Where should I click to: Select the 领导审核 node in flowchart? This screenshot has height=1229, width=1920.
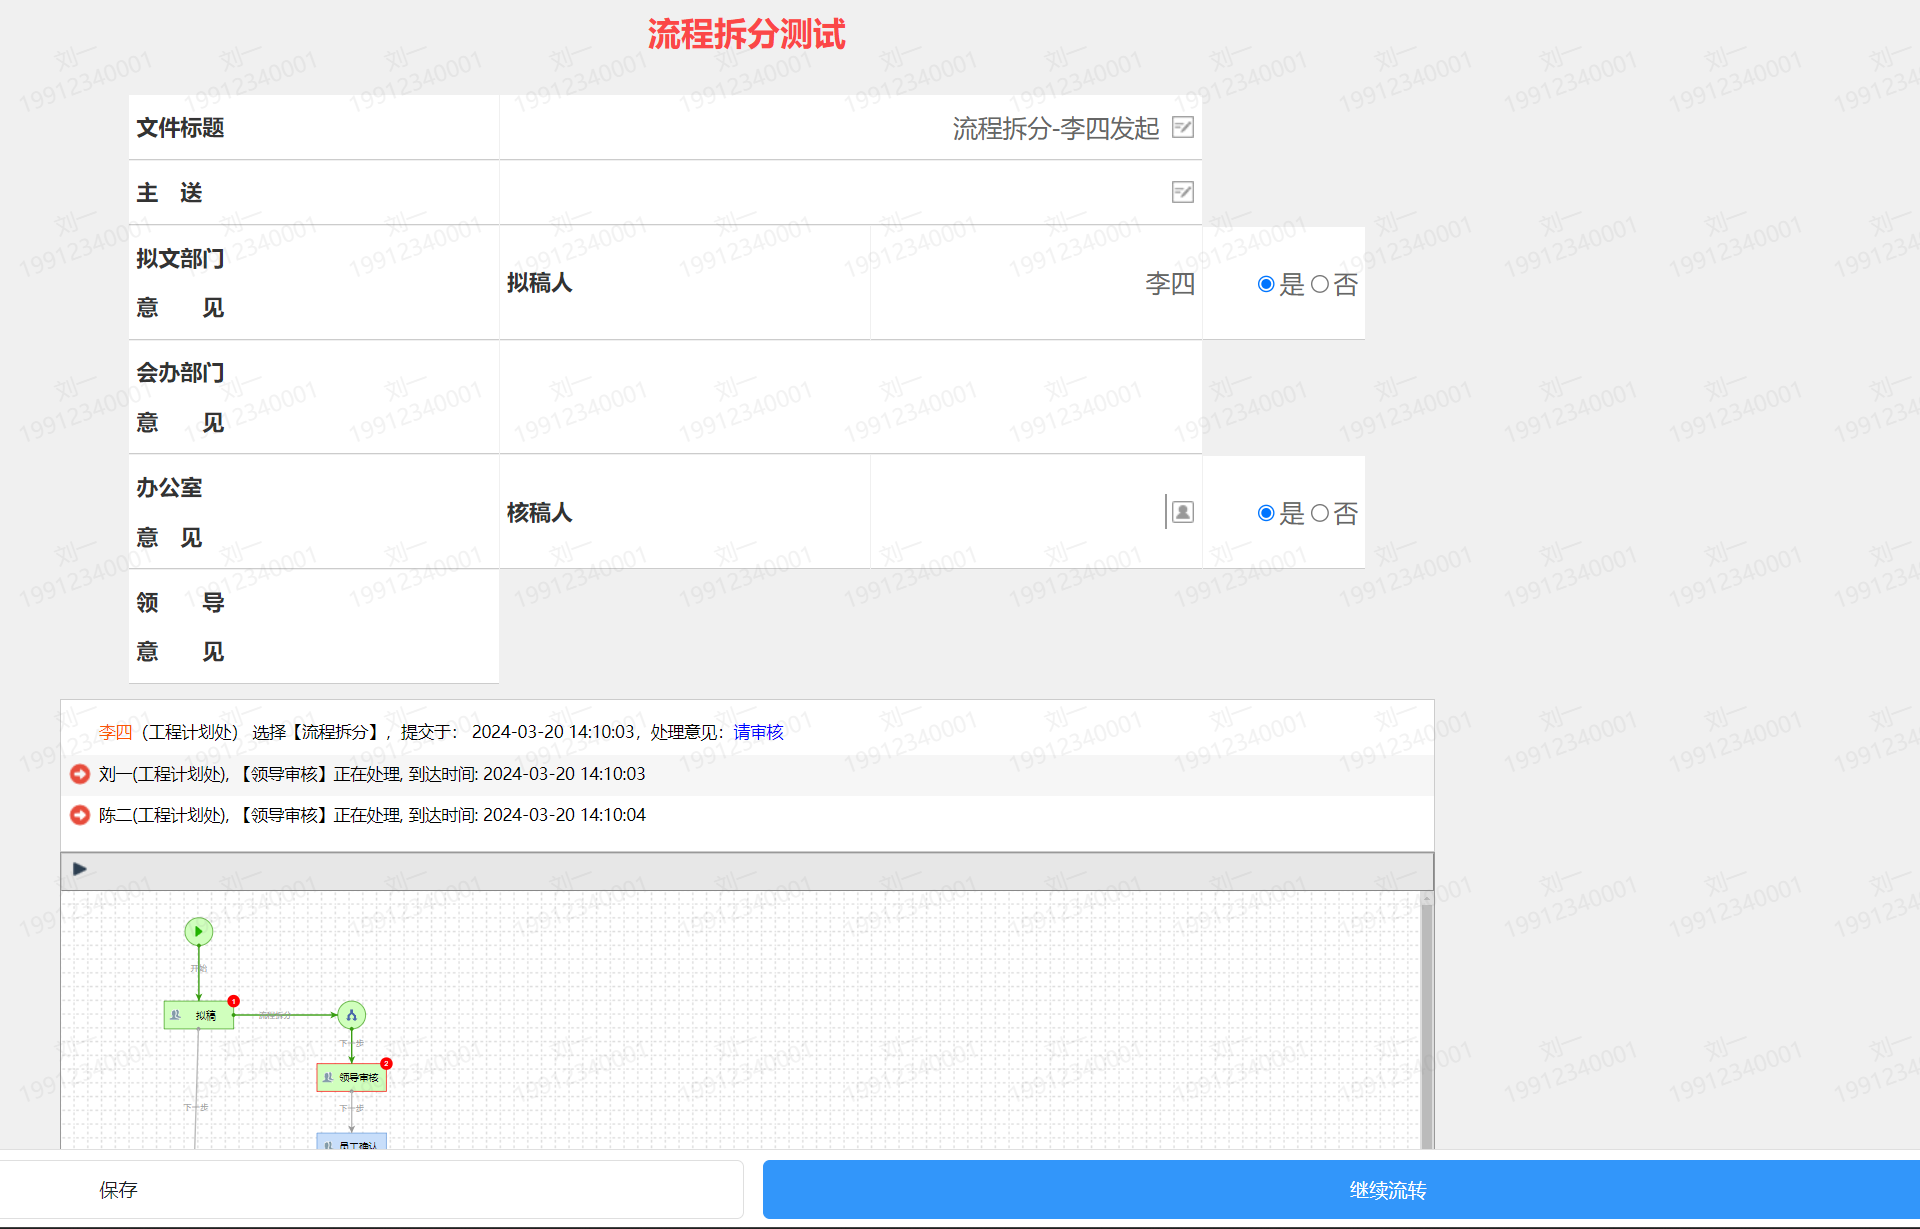point(351,1077)
